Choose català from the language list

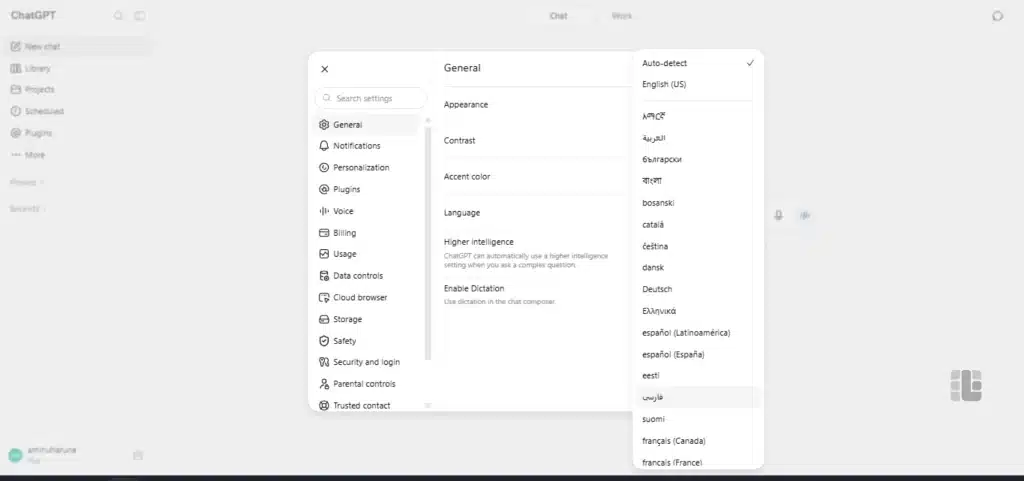coord(697,225)
